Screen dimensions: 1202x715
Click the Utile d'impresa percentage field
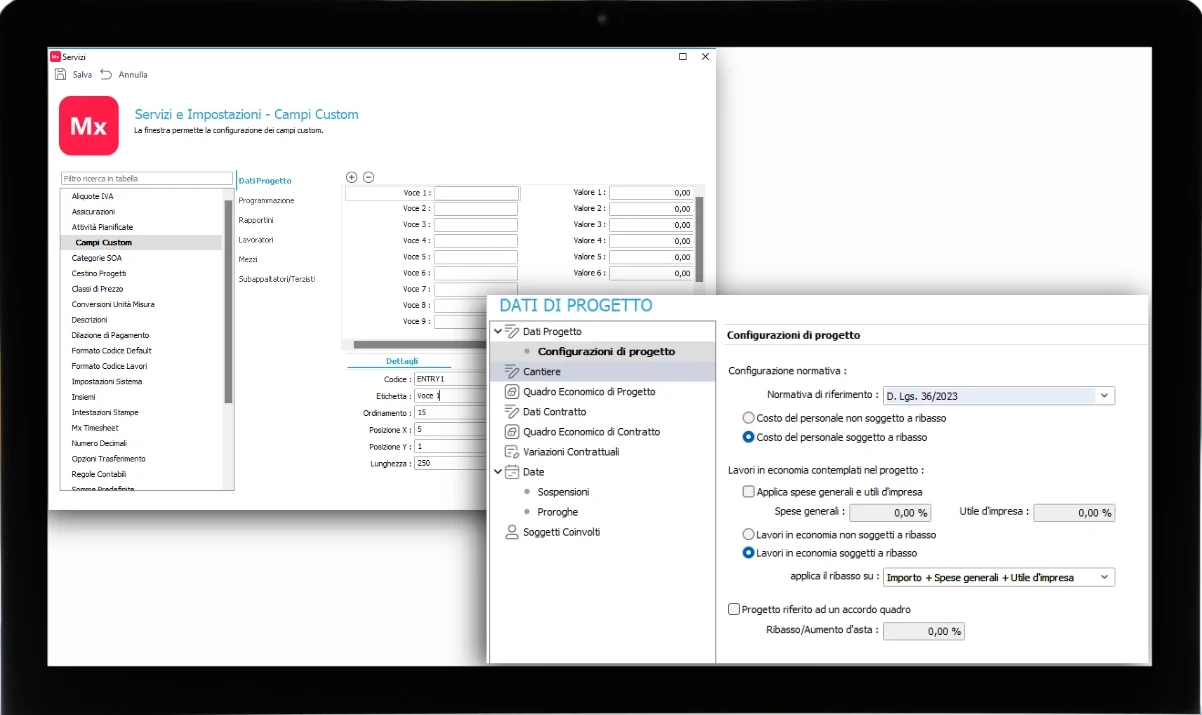[1074, 513]
